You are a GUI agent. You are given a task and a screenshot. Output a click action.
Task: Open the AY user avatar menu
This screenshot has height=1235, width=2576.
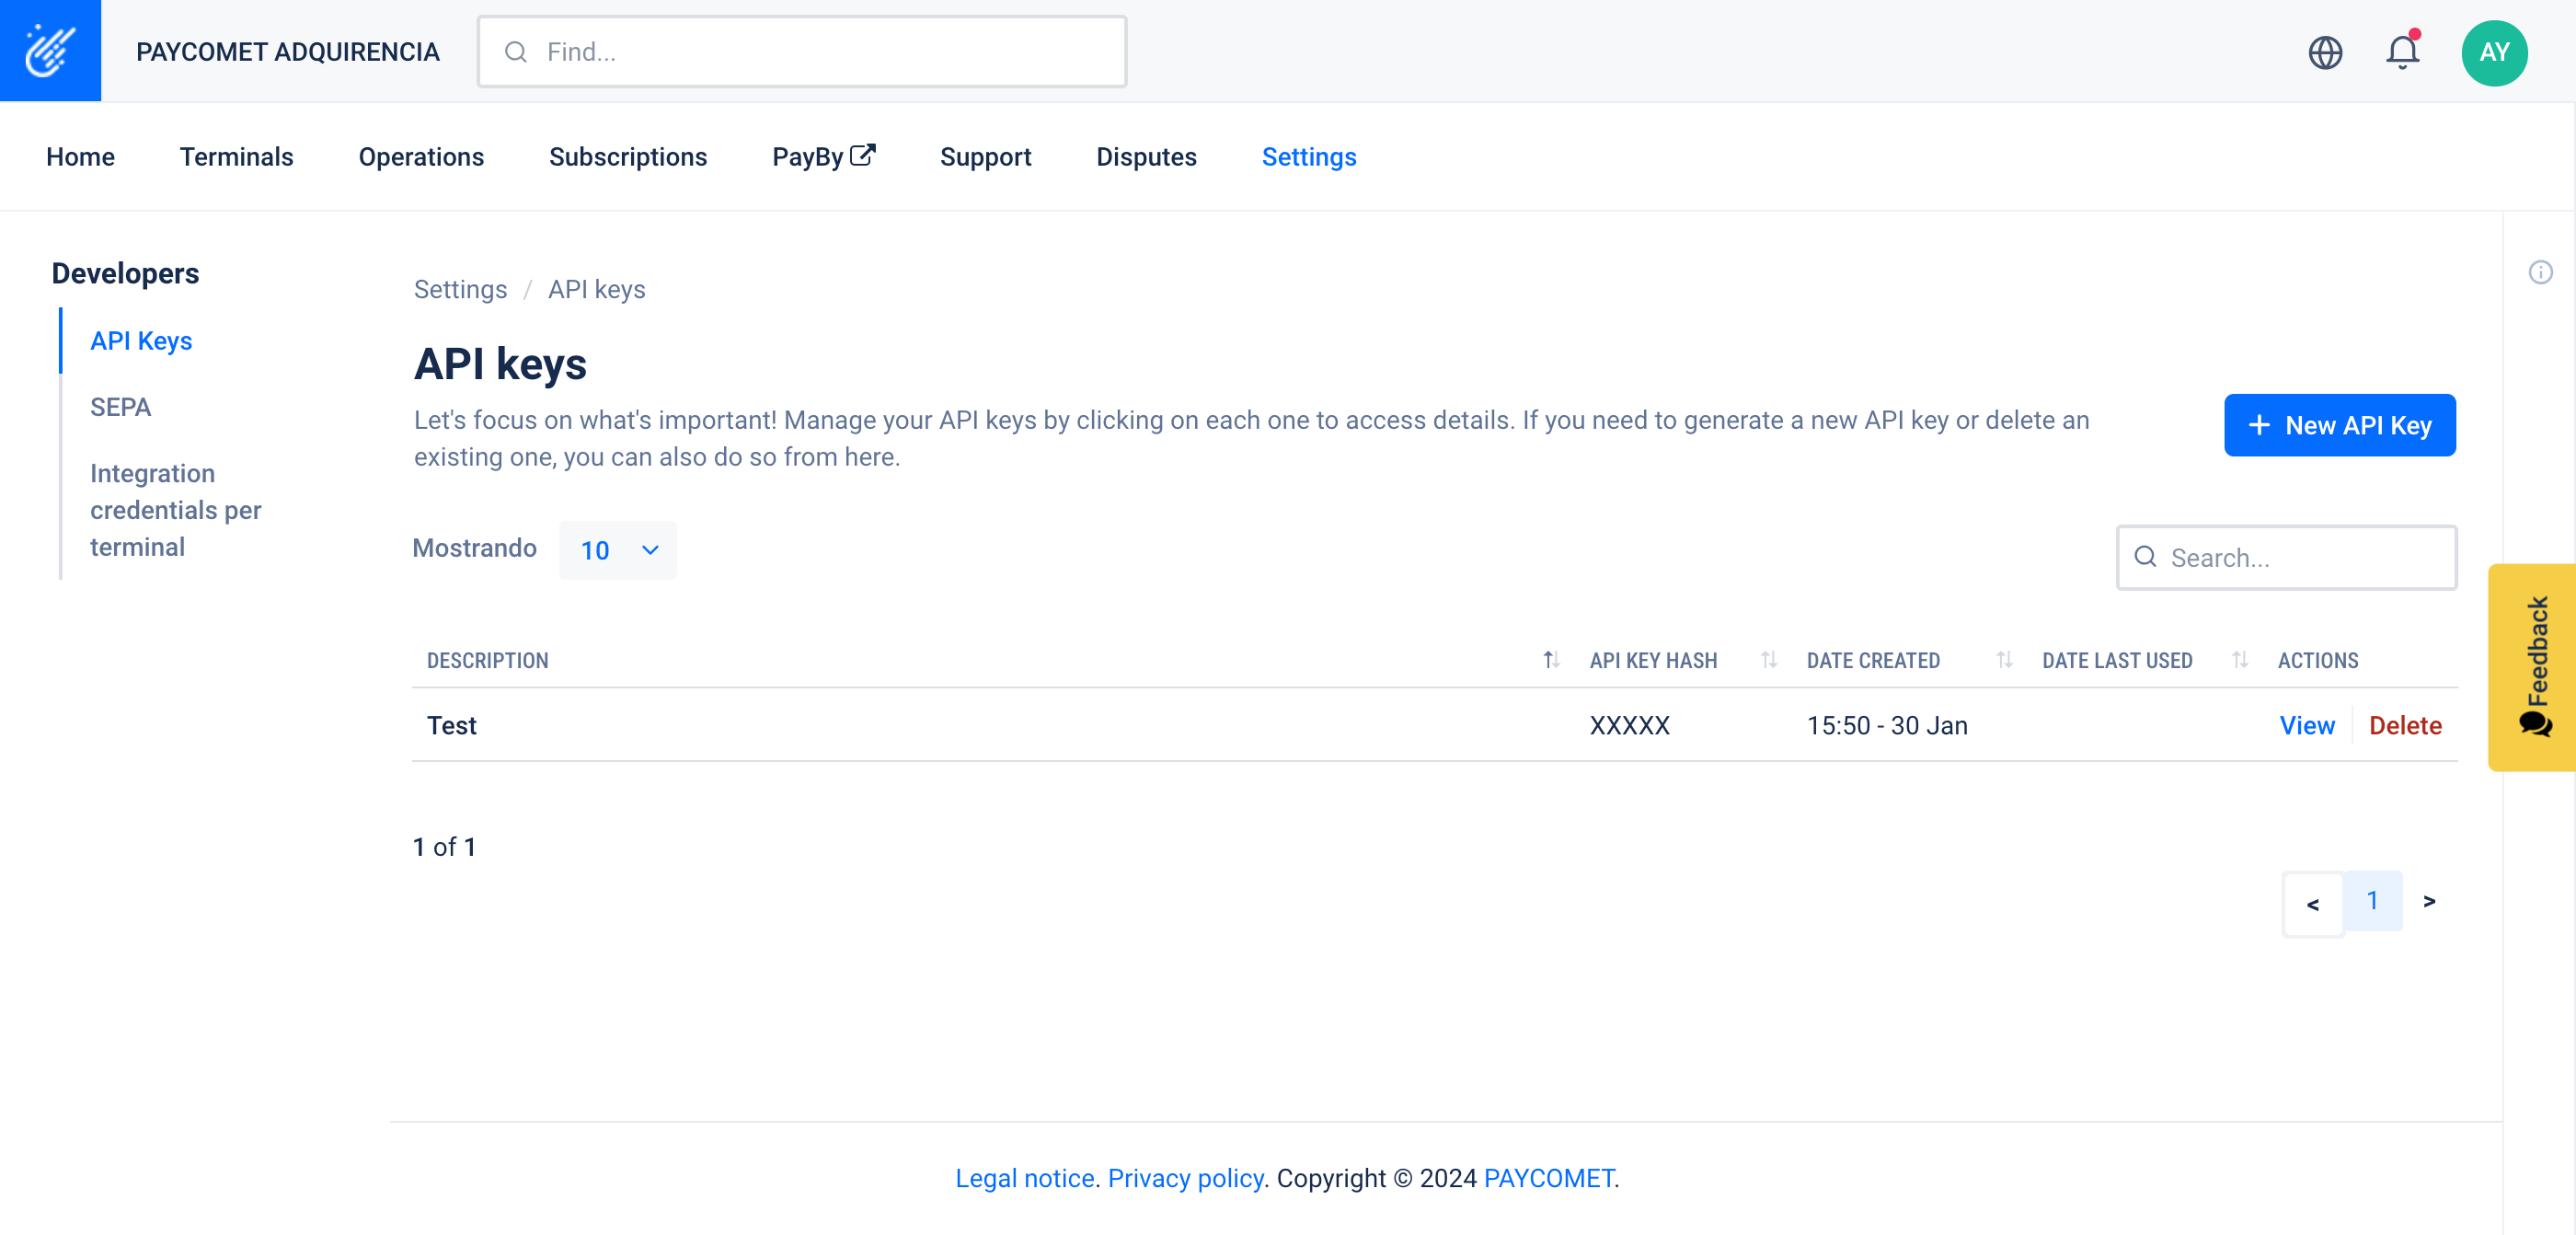[x=2494, y=52]
